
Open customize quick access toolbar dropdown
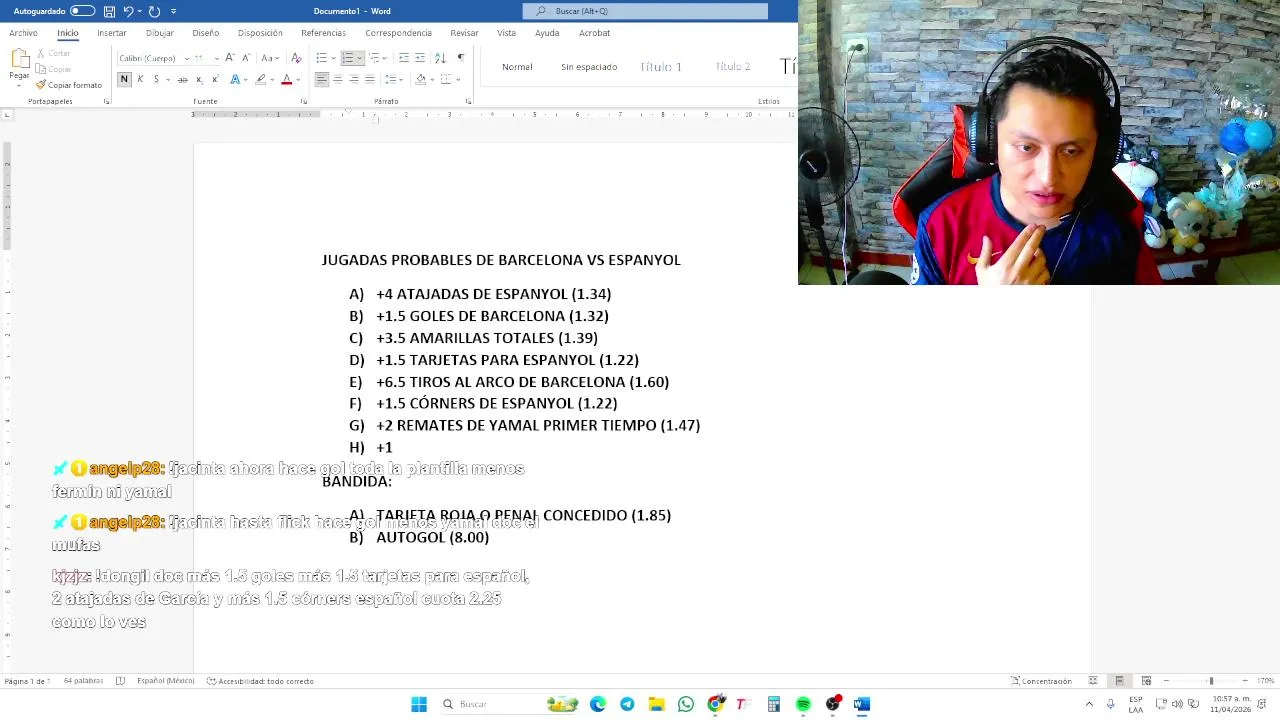[173, 11]
